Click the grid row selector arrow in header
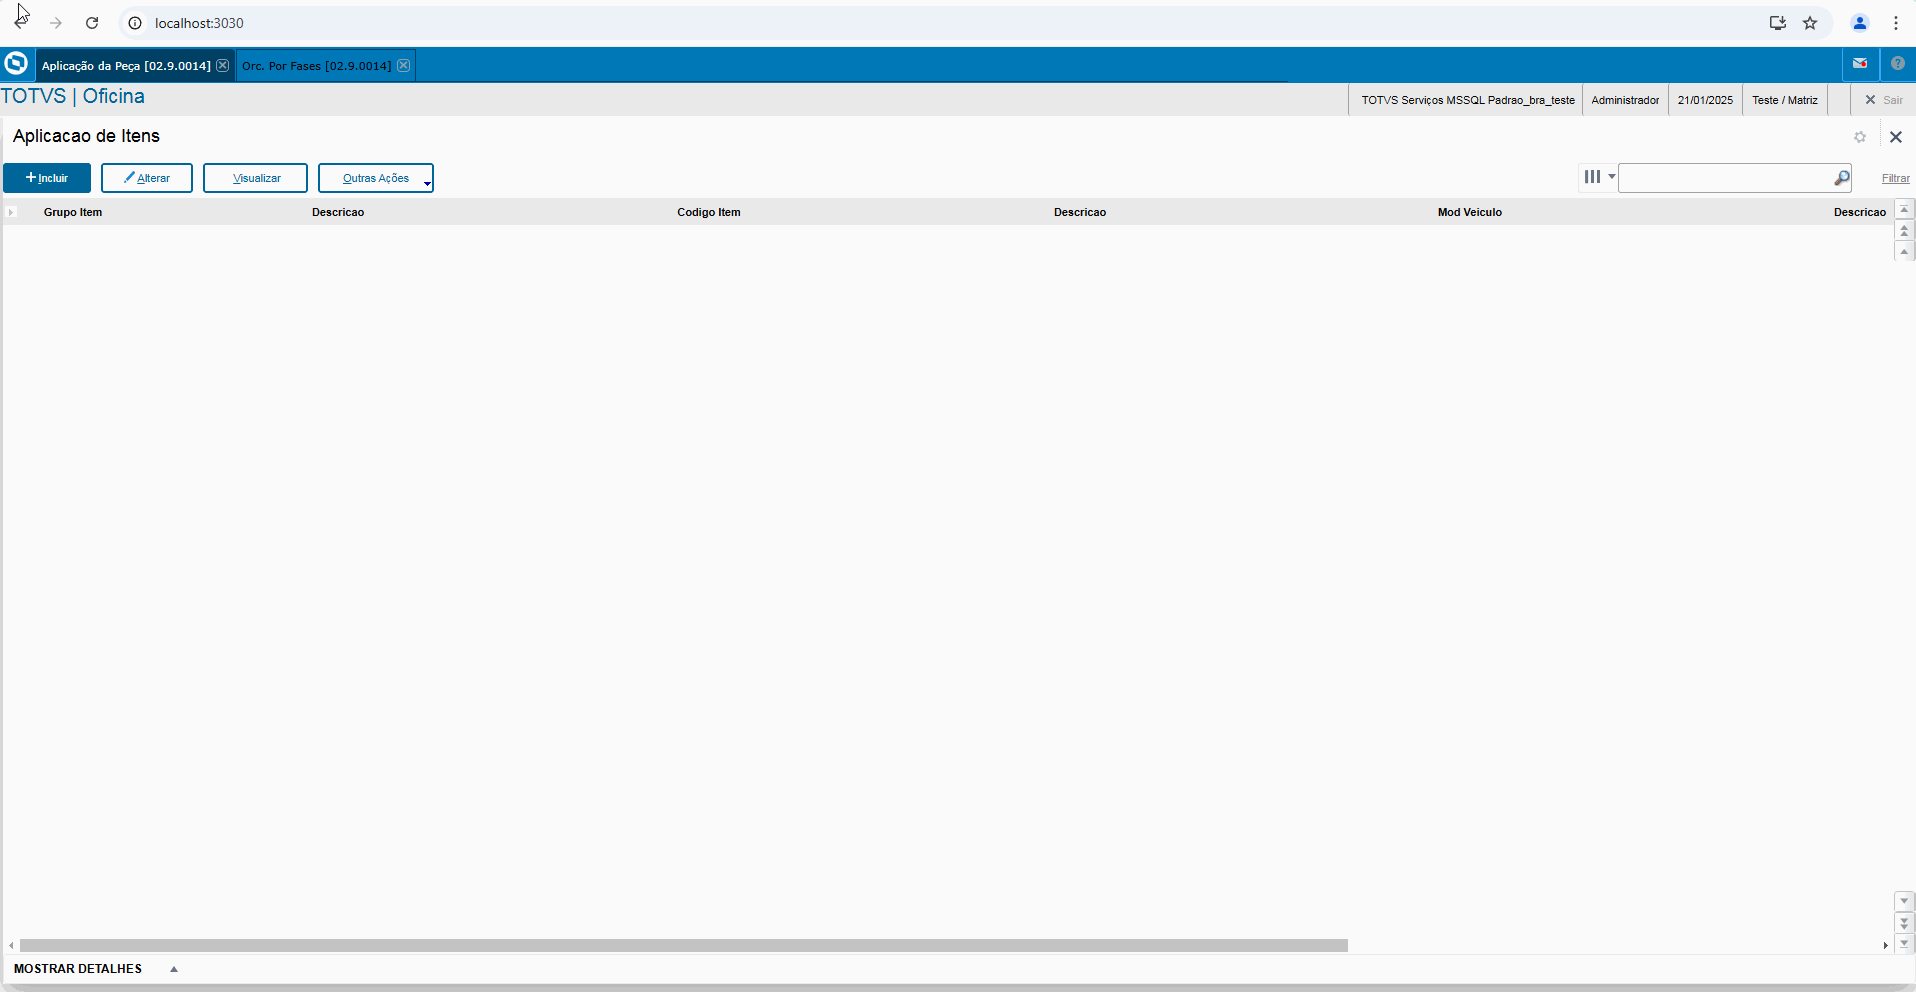 point(11,212)
